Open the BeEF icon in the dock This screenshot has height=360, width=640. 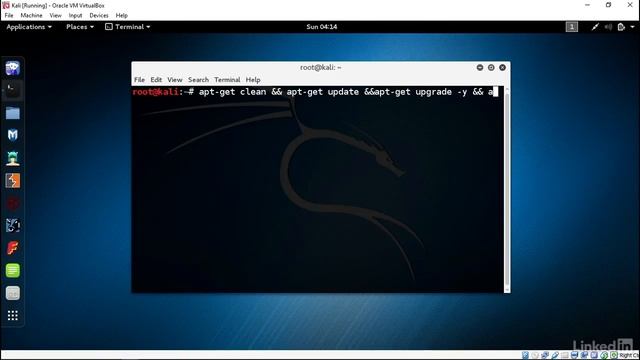tap(13, 225)
